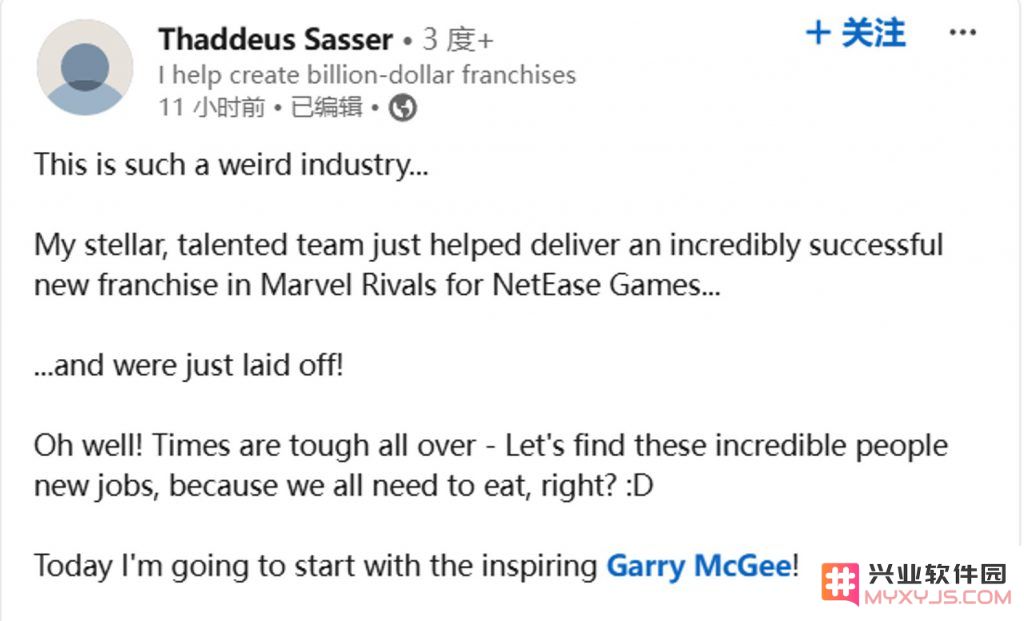1024x621 pixels.
Task: Click the MYXYJS.COM watermark text
Action: (x=938, y=597)
